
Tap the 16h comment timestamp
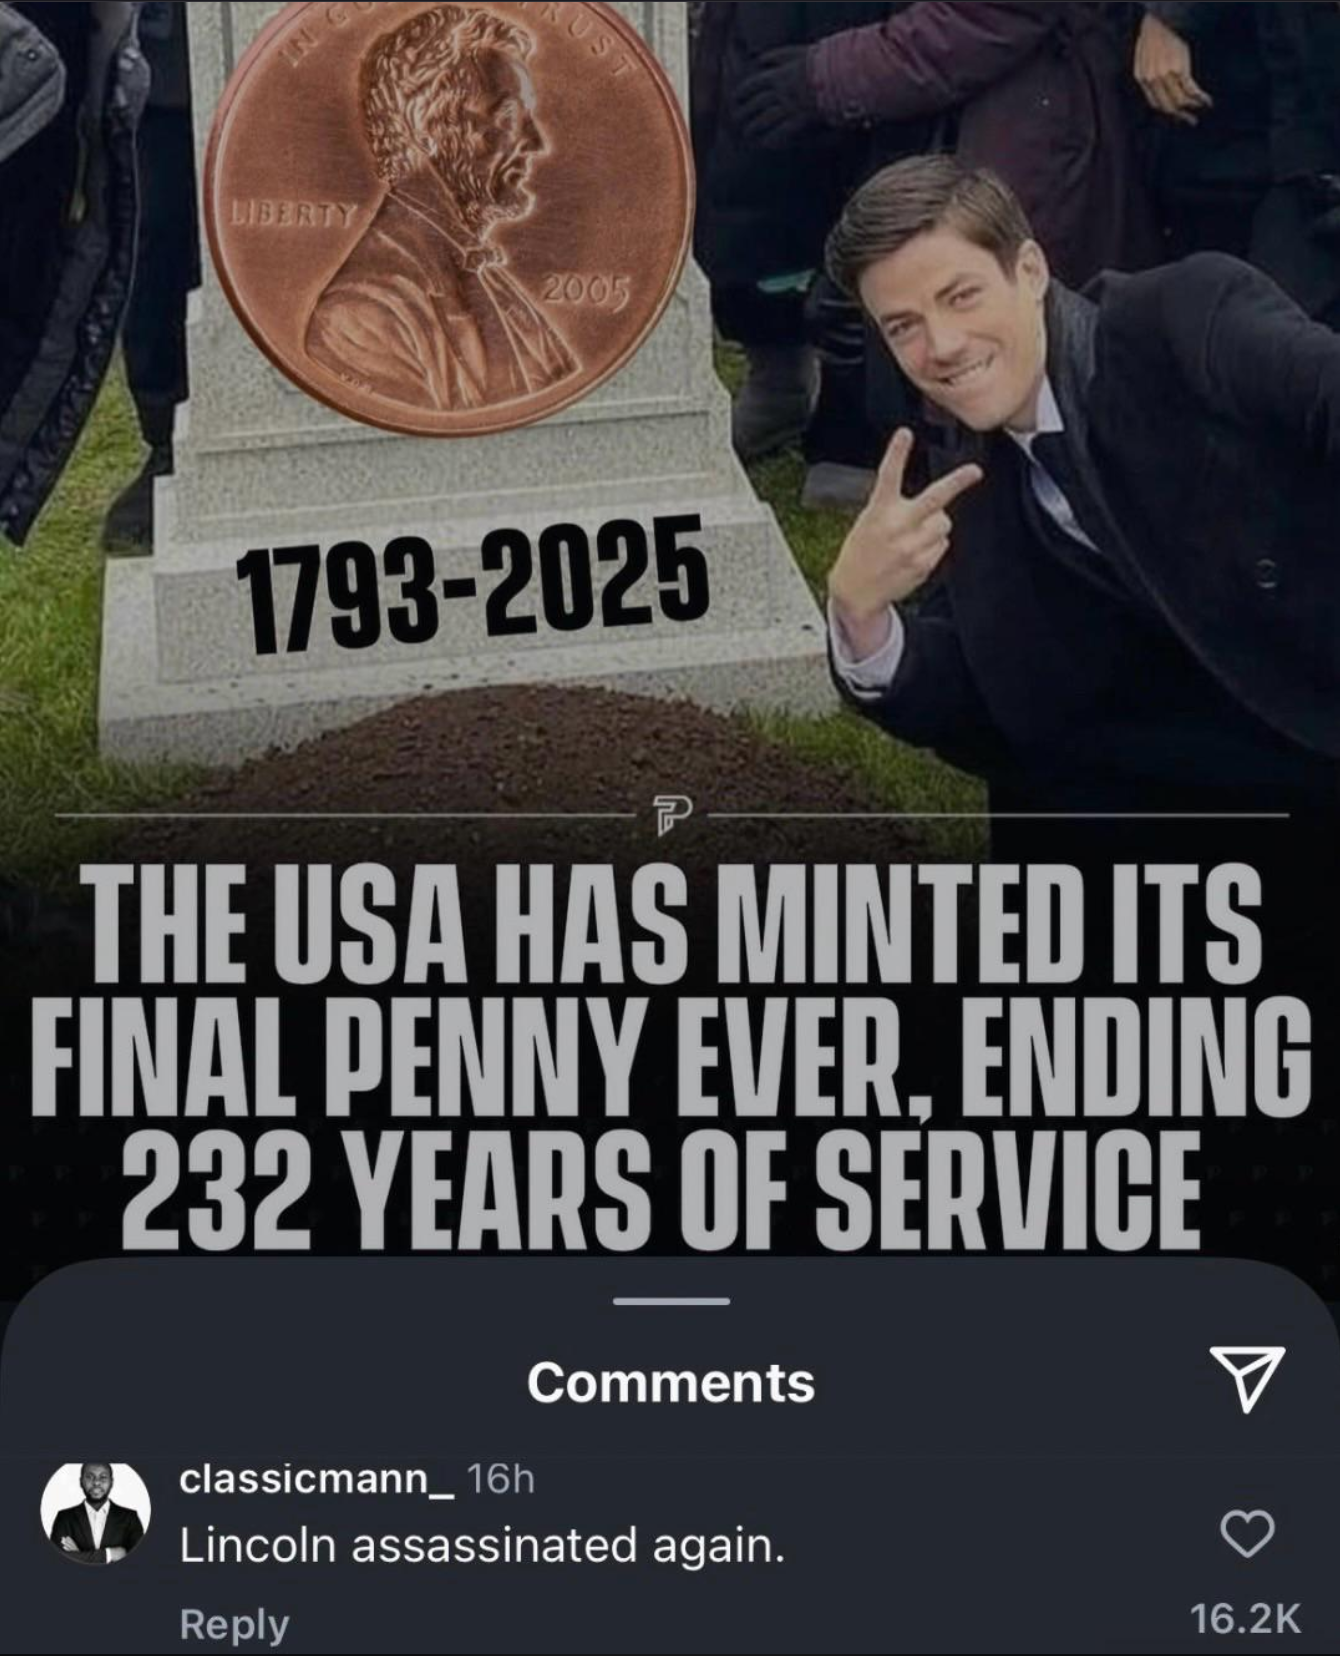[x=501, y=1479]
